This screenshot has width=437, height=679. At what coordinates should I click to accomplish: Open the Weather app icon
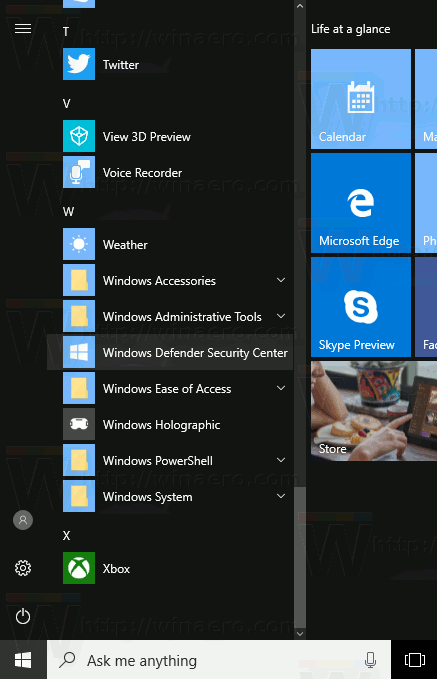[79, 244]
